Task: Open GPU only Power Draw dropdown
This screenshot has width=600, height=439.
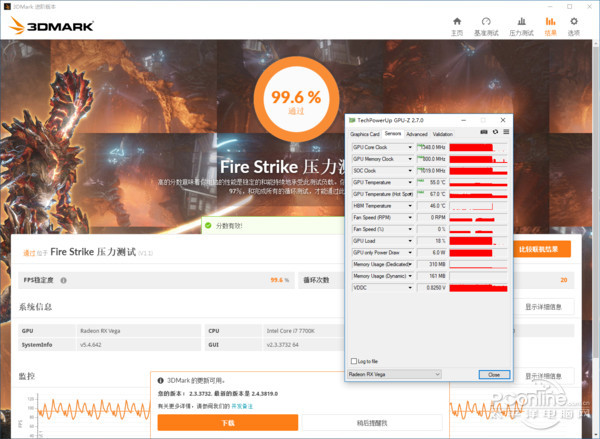Action: pyautogui.click(x=410, y=253)
